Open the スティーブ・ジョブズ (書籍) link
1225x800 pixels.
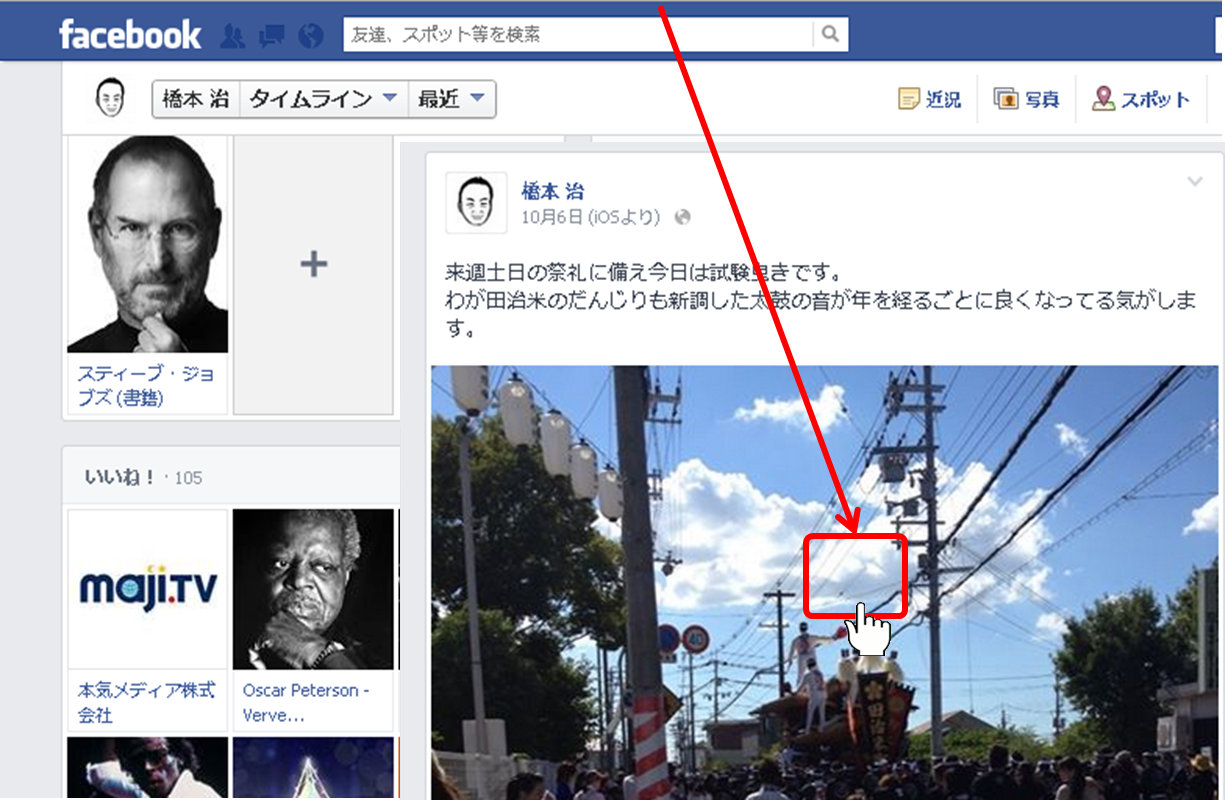click(146, 385)
